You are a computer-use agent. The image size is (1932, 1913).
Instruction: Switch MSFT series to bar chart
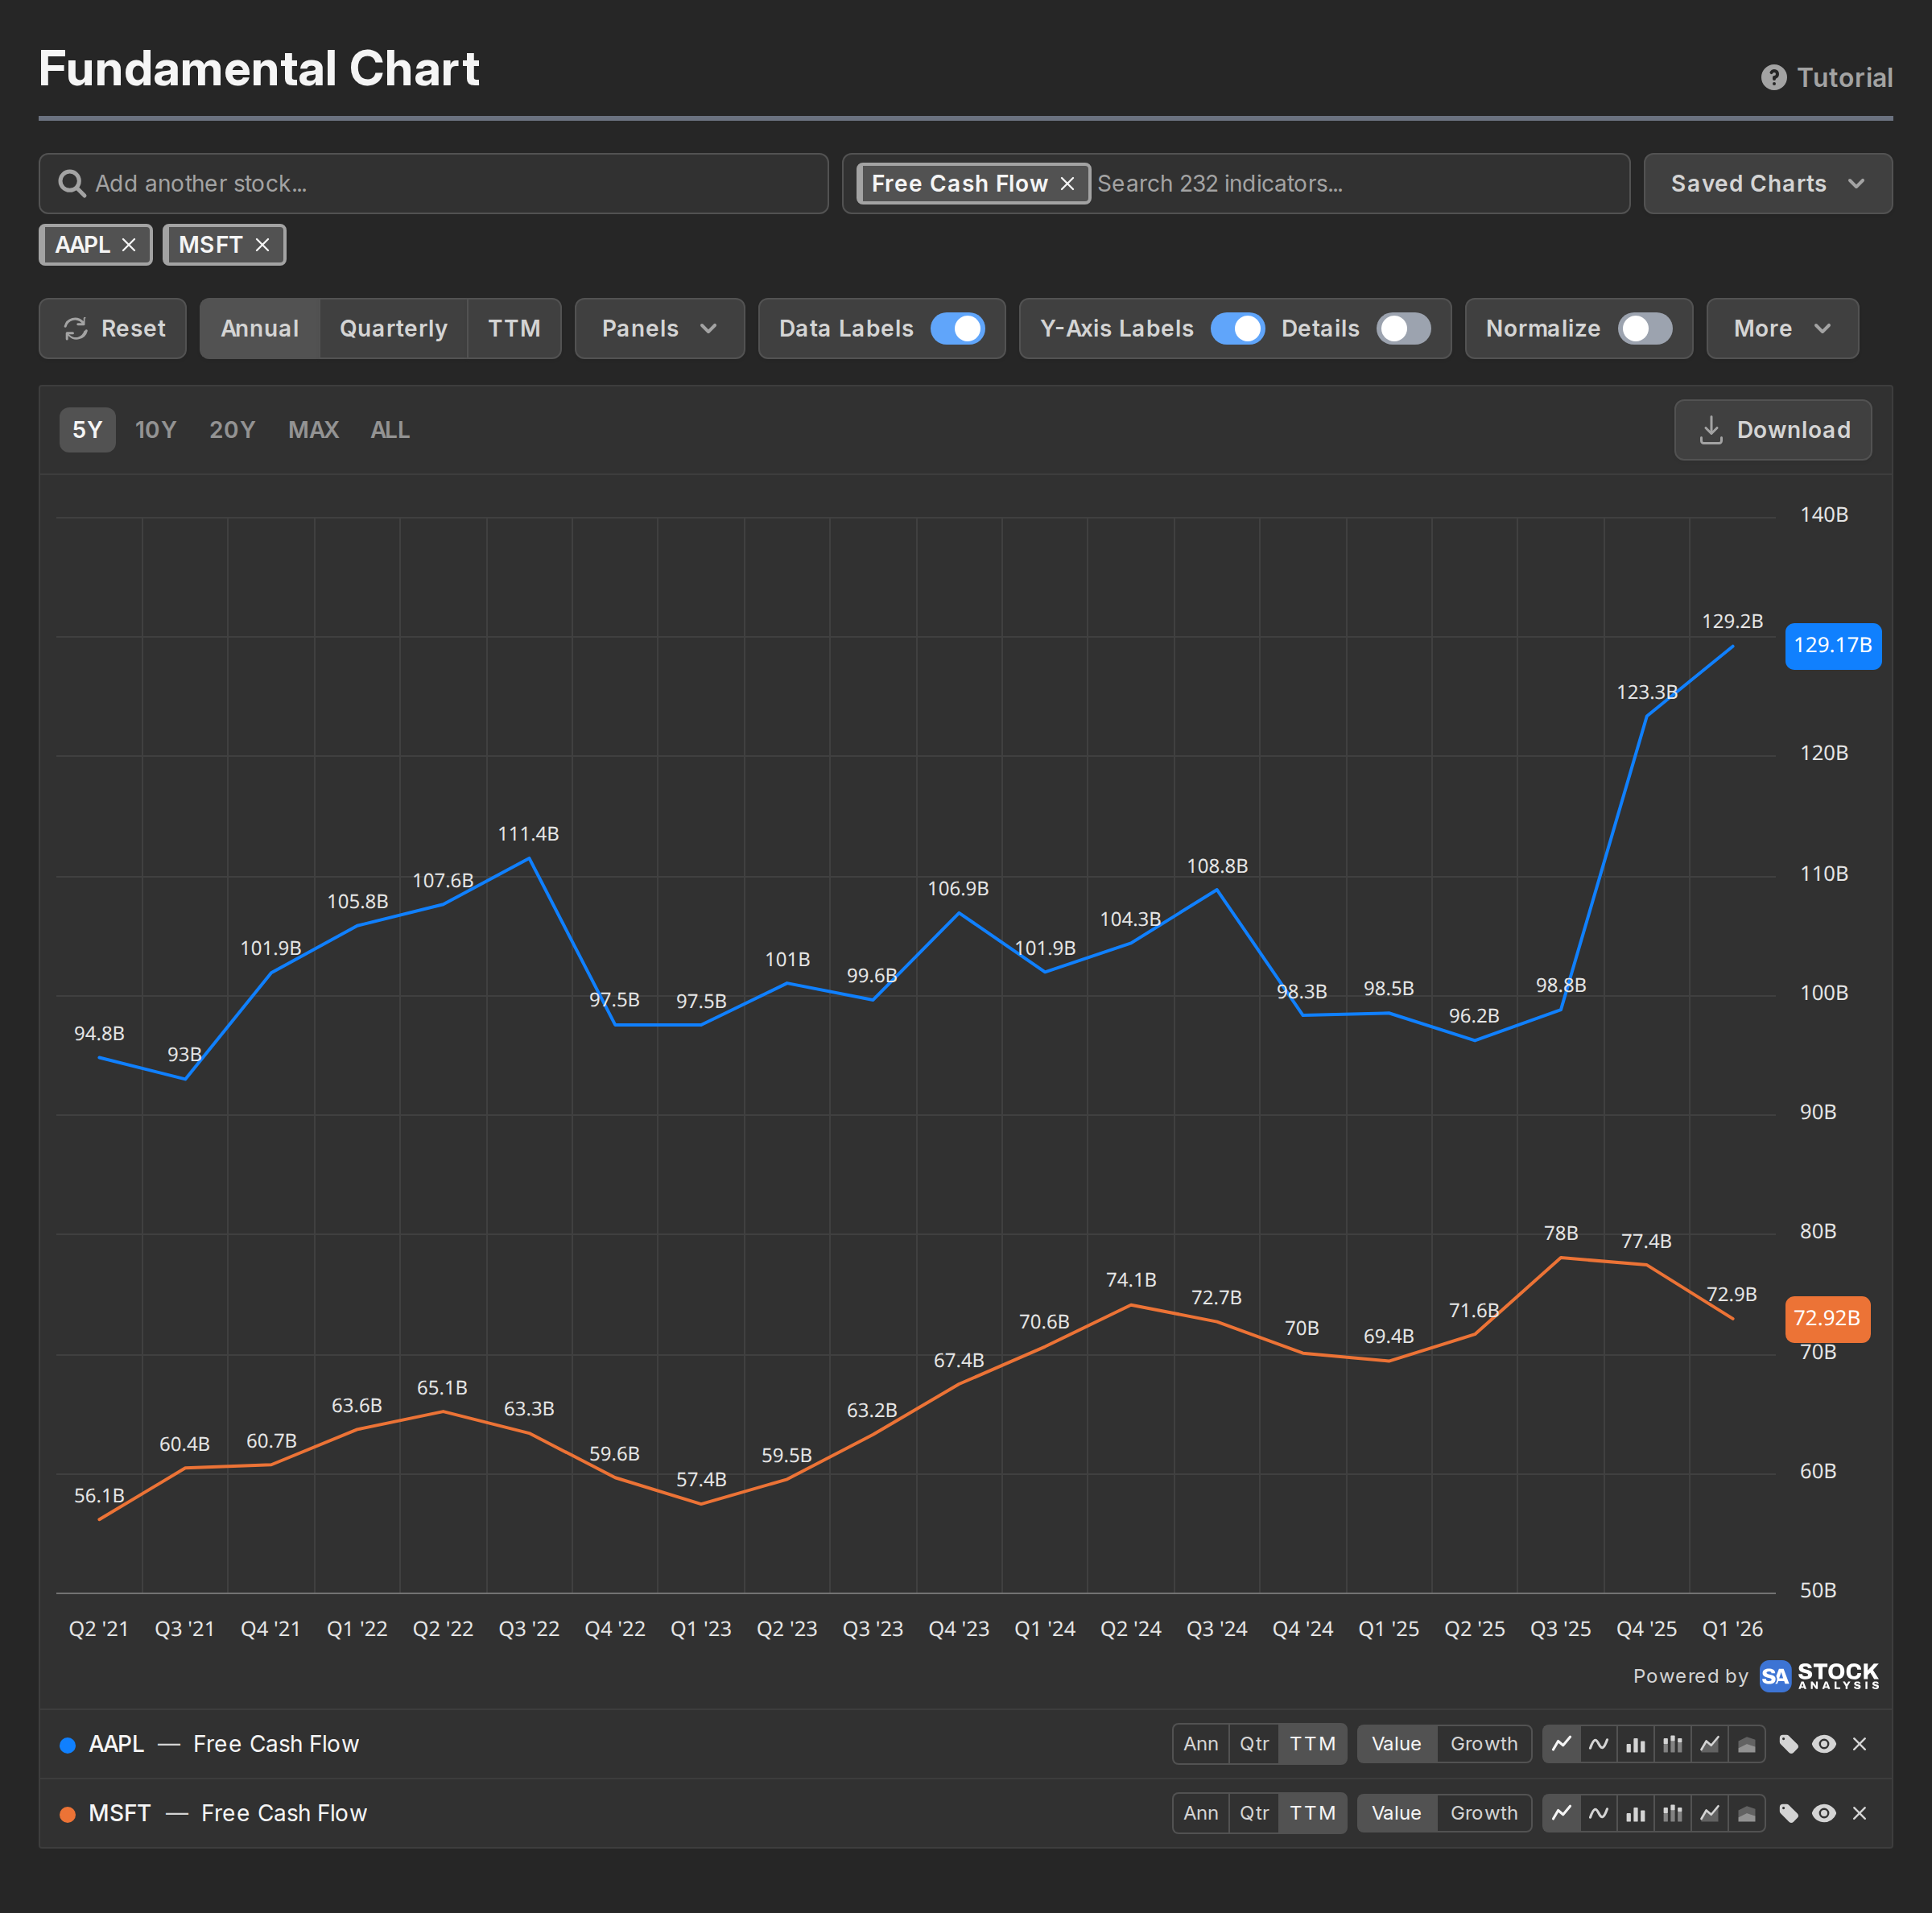tap(1635, 1813)
